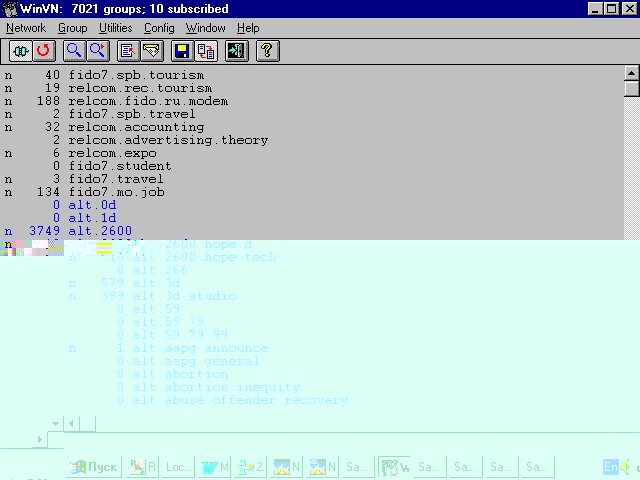Open the Config menu
The height and width of the screenshot is (480, 640).
(x=159, y=28)
